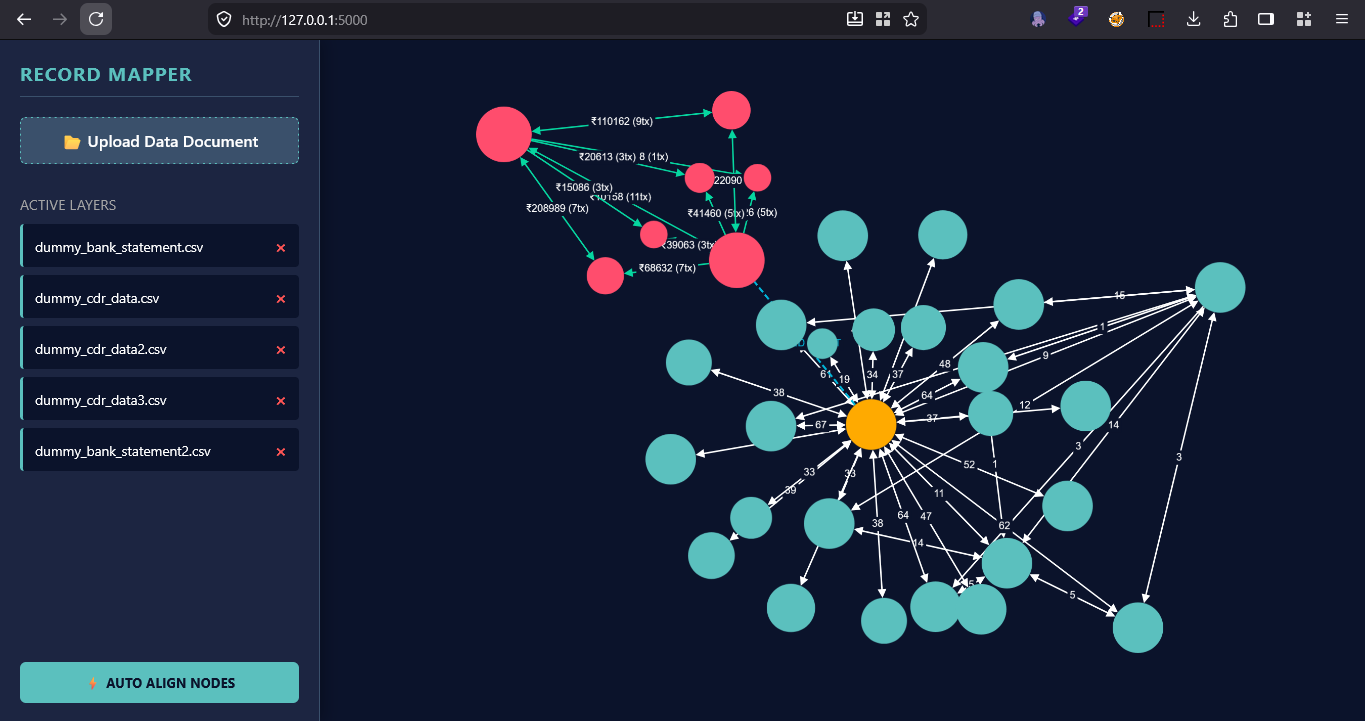The image size is (1365, 721).
Task: Click the RECORD MAPPER title
Action: [x=106, y=74]
